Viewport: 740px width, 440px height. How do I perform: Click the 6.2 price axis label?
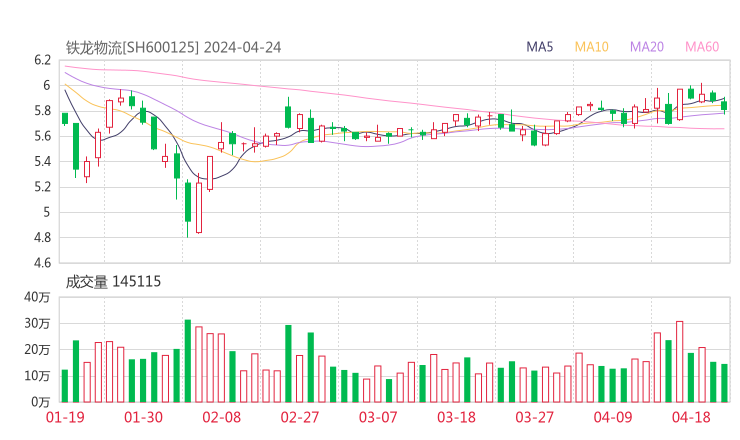click(42, 60)
